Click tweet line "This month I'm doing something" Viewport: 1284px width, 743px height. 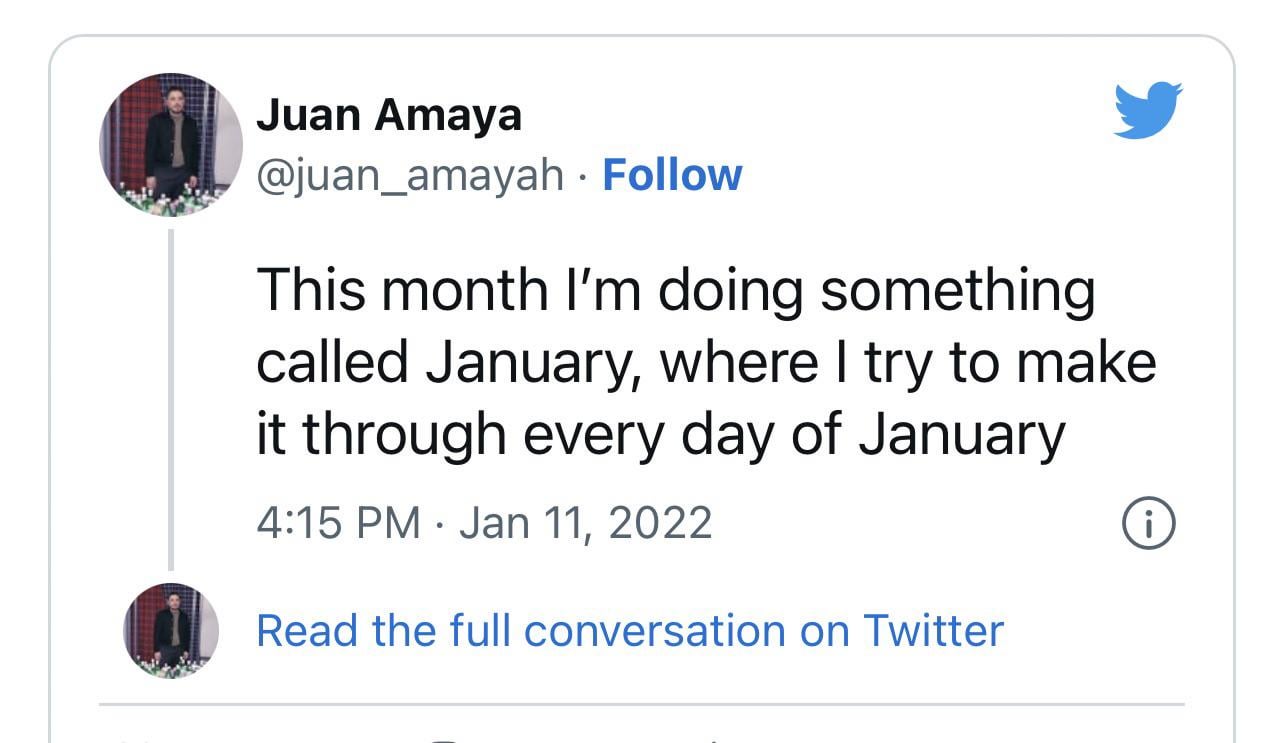676,290
